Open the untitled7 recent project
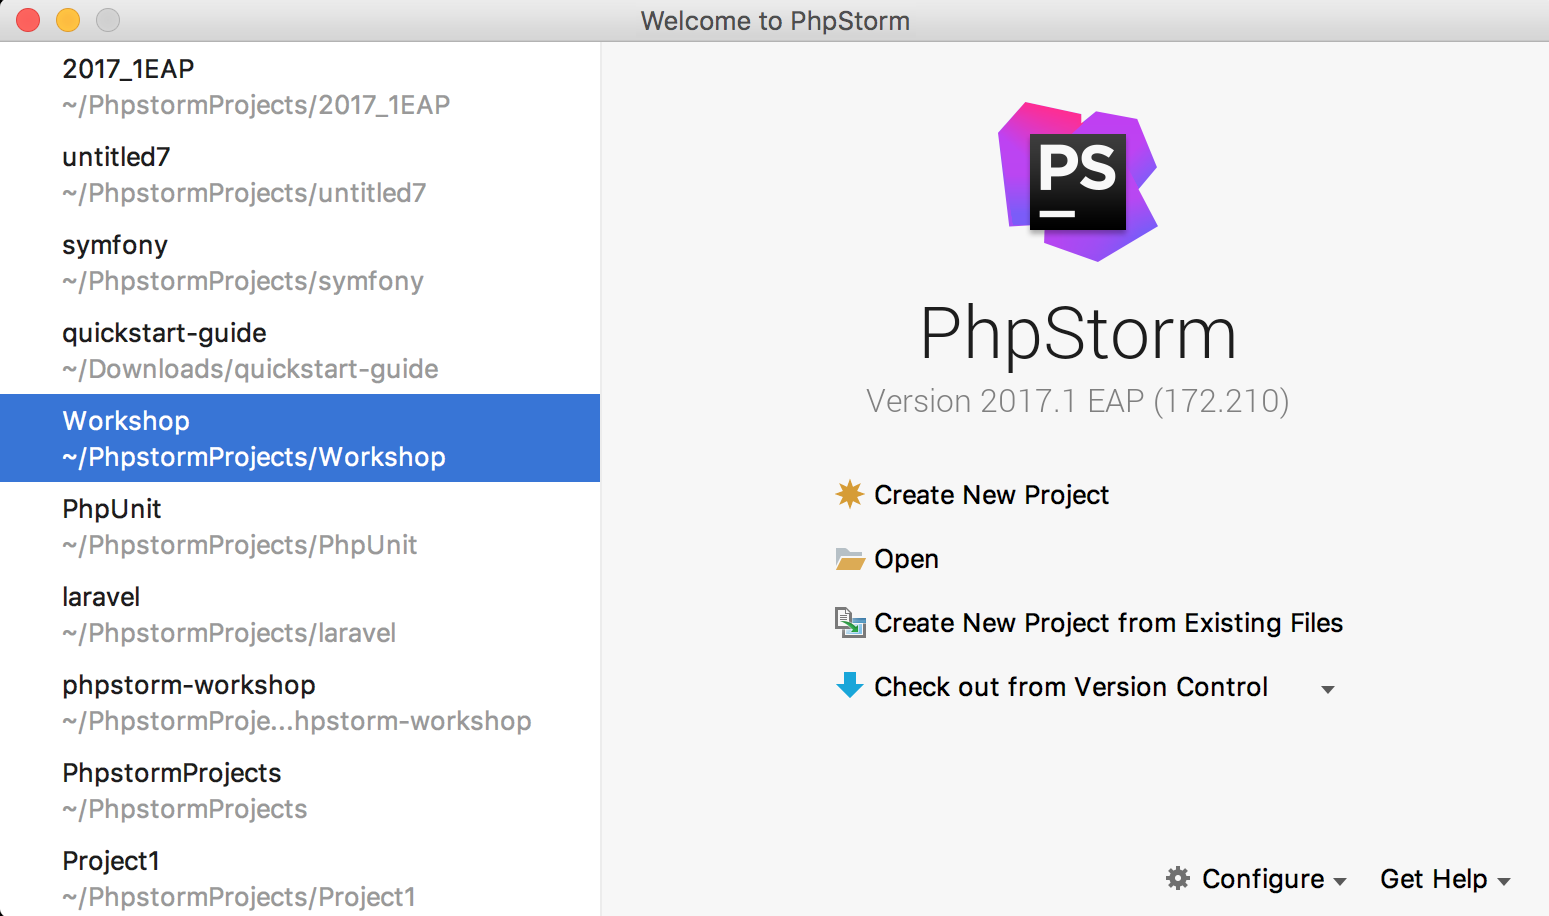This screenshot has width=1549, height=916. pos(244,174)
